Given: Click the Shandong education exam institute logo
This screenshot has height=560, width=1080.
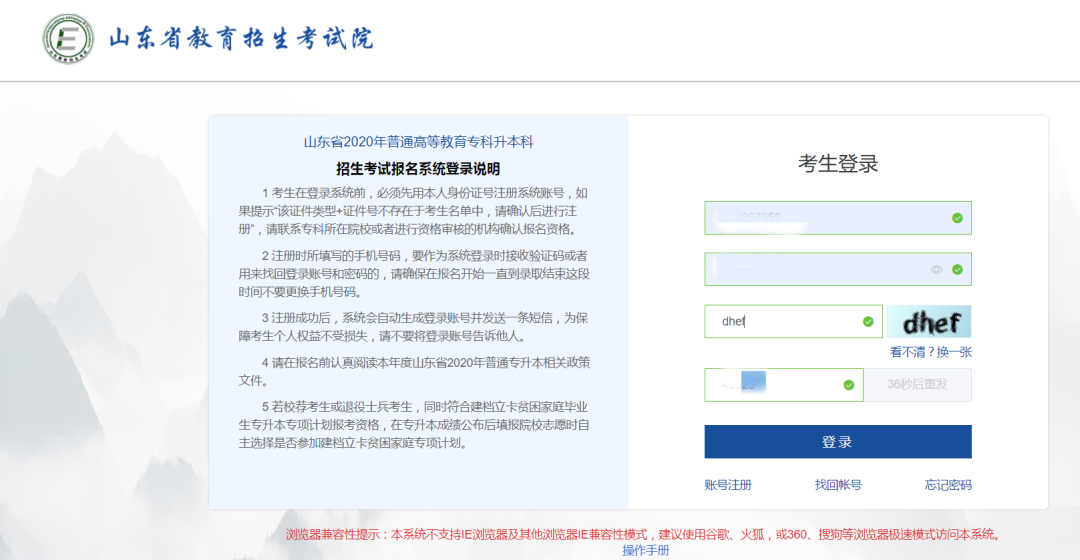Looking at the screenshot, I should coord(68,40).
